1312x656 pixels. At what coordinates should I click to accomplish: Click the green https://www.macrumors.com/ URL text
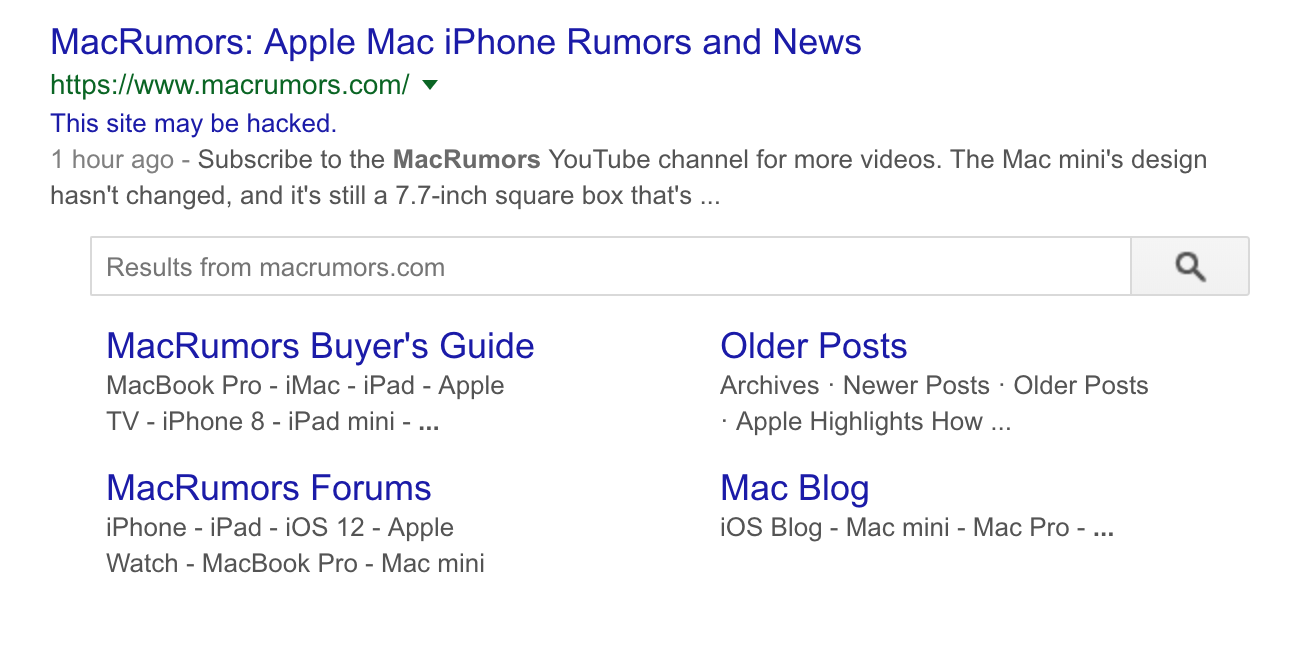tap(229, 86)
